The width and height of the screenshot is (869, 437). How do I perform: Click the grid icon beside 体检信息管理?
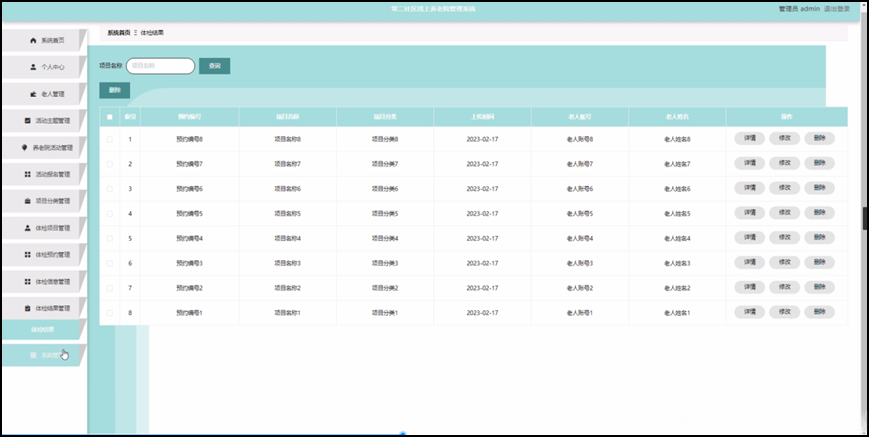tap(28, 281)
